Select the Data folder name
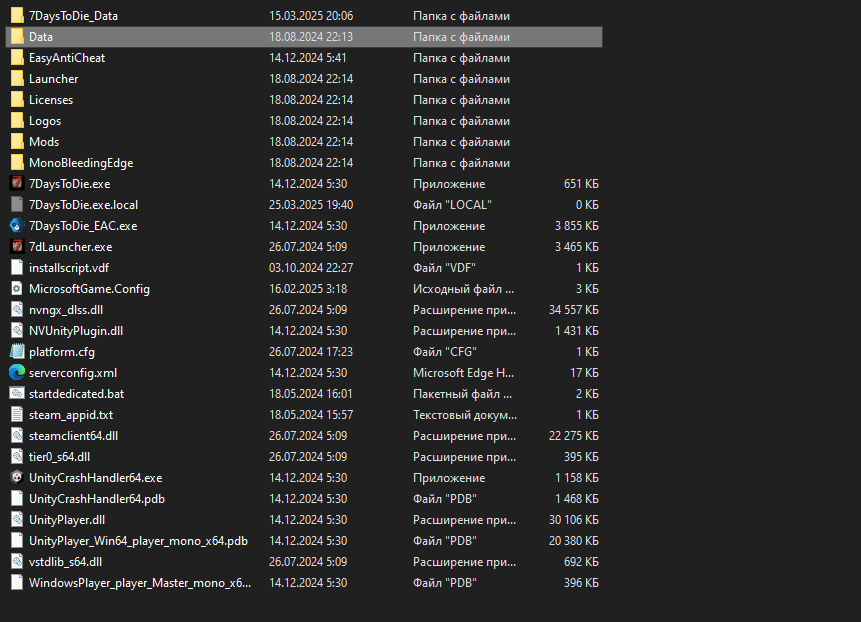Image resolution: width=861 pixels, height=622 pixels. [41, 37]
